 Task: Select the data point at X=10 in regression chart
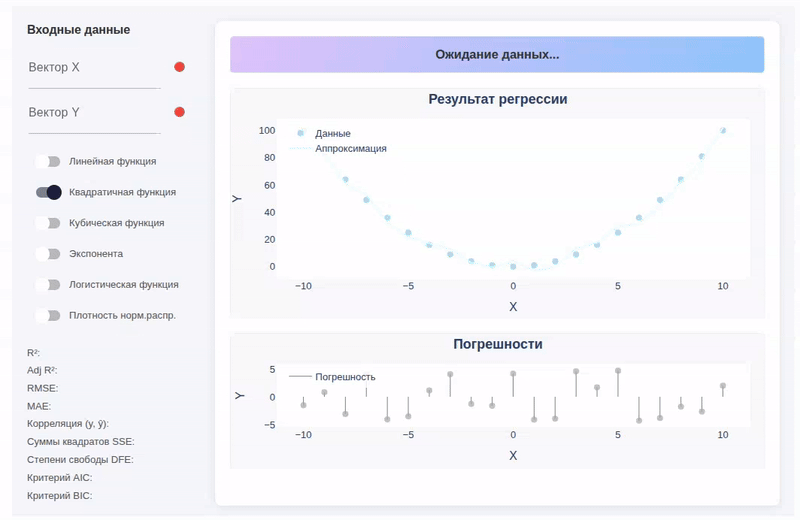(723, 130)
